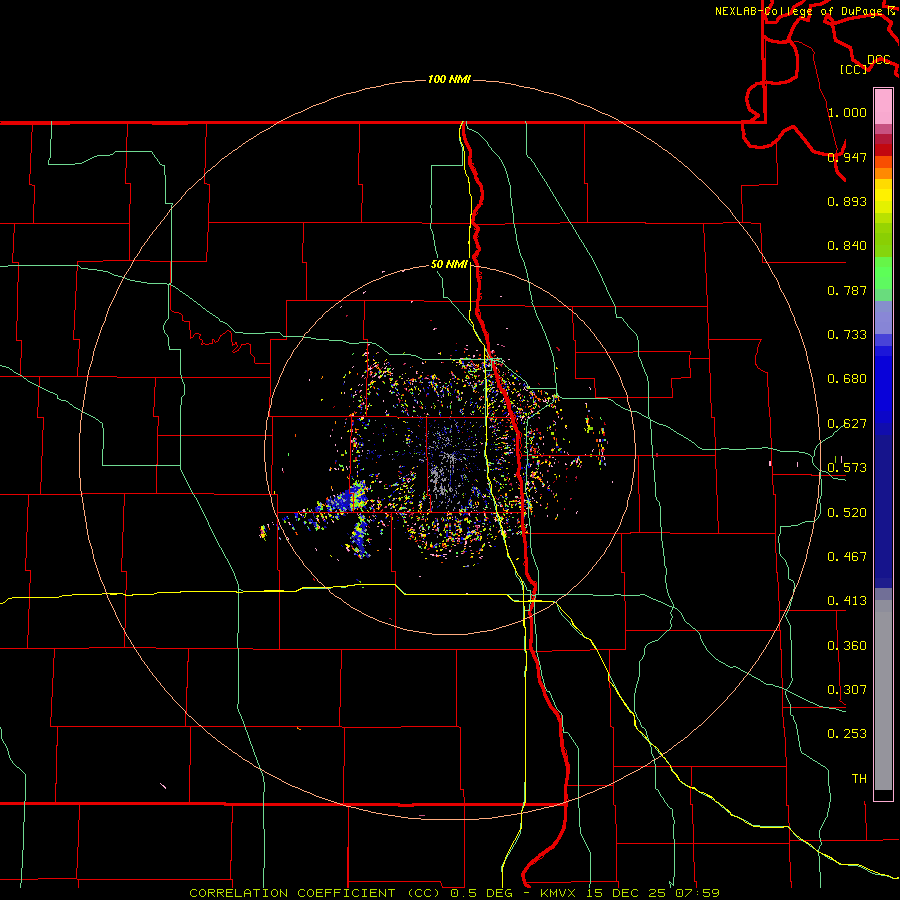This screenshot has height=900, width=900.
Task: Select the 0.893 legend value
Action: point(847,201)
